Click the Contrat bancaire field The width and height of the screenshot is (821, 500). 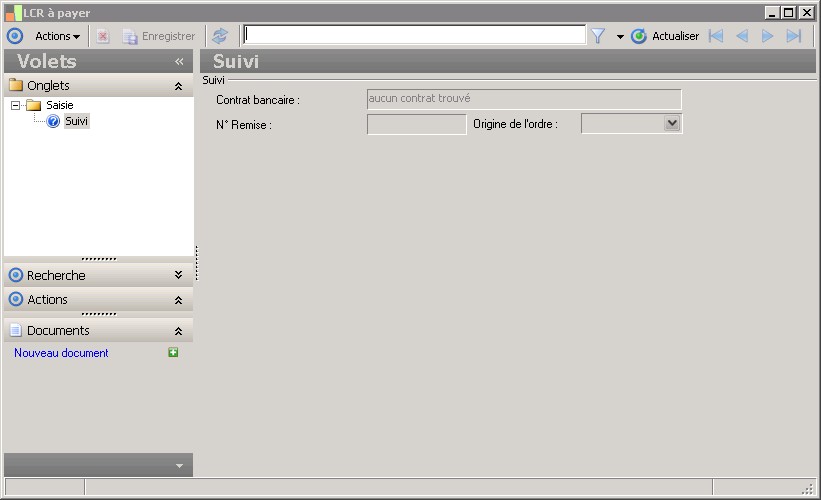point(524,99)
